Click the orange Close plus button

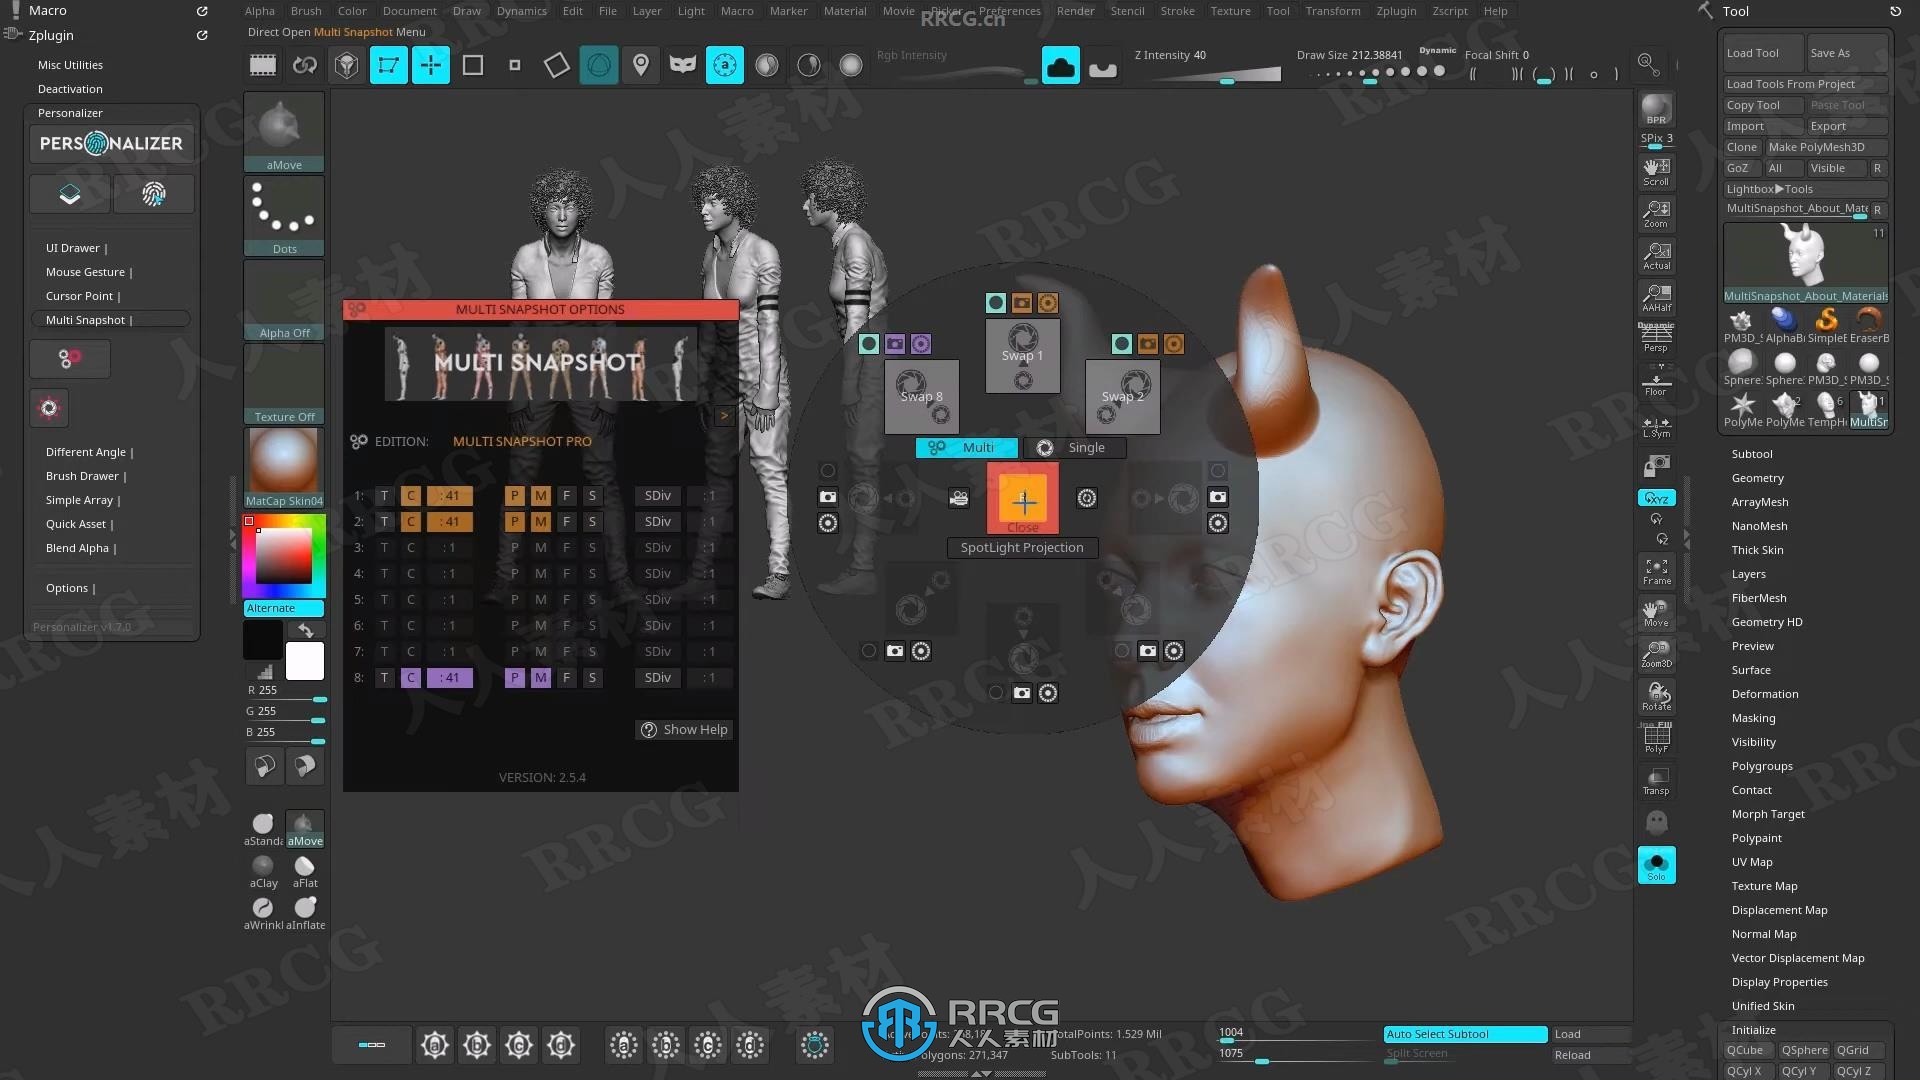pyautogui.click(x=1023, y=498)
